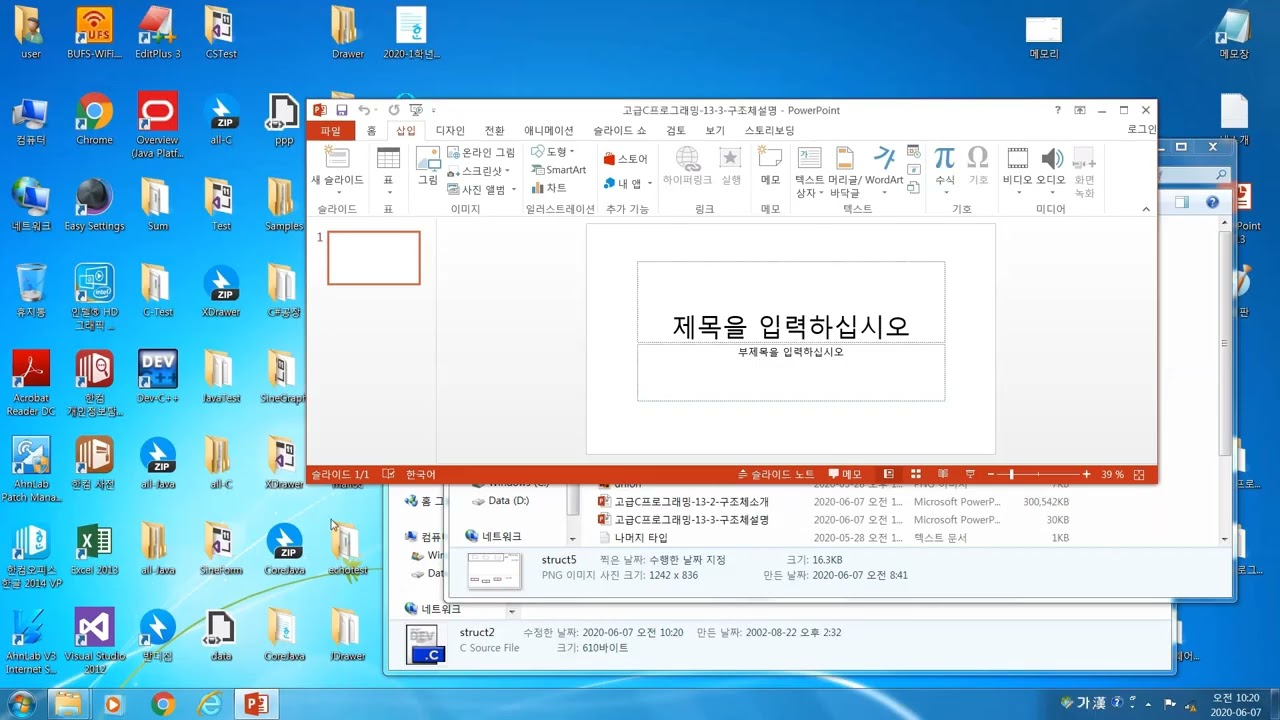Switch to Slide Sorter view
The height and width of the screenshot is (720, 1280).
coord(916,474)
